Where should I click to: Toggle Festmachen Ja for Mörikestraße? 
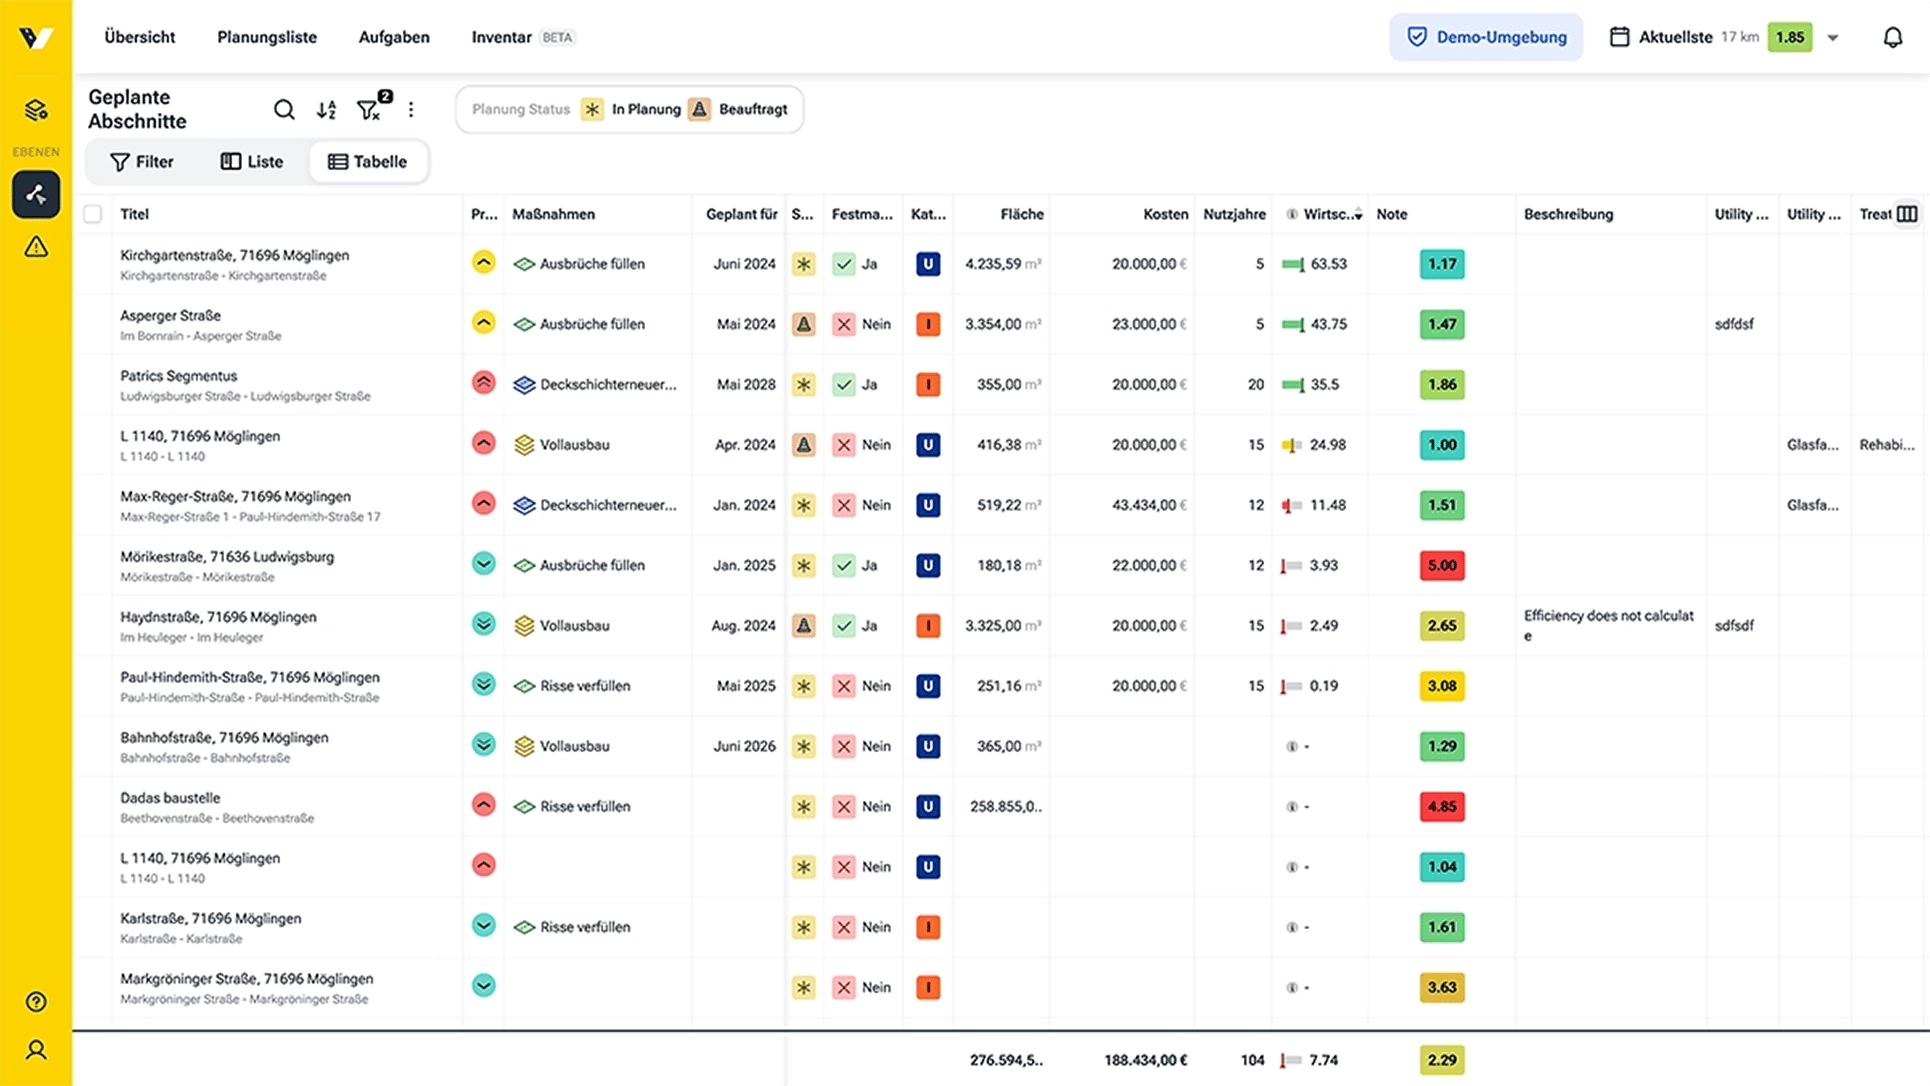(844, 566)
